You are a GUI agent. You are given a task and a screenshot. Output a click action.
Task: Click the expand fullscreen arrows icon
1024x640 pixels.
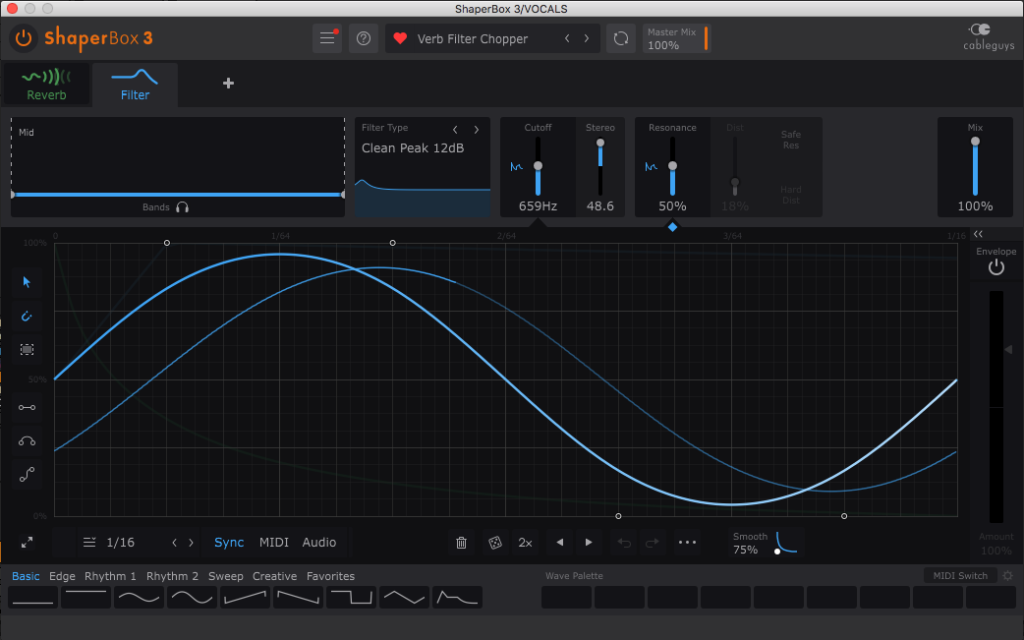[27, 543]
